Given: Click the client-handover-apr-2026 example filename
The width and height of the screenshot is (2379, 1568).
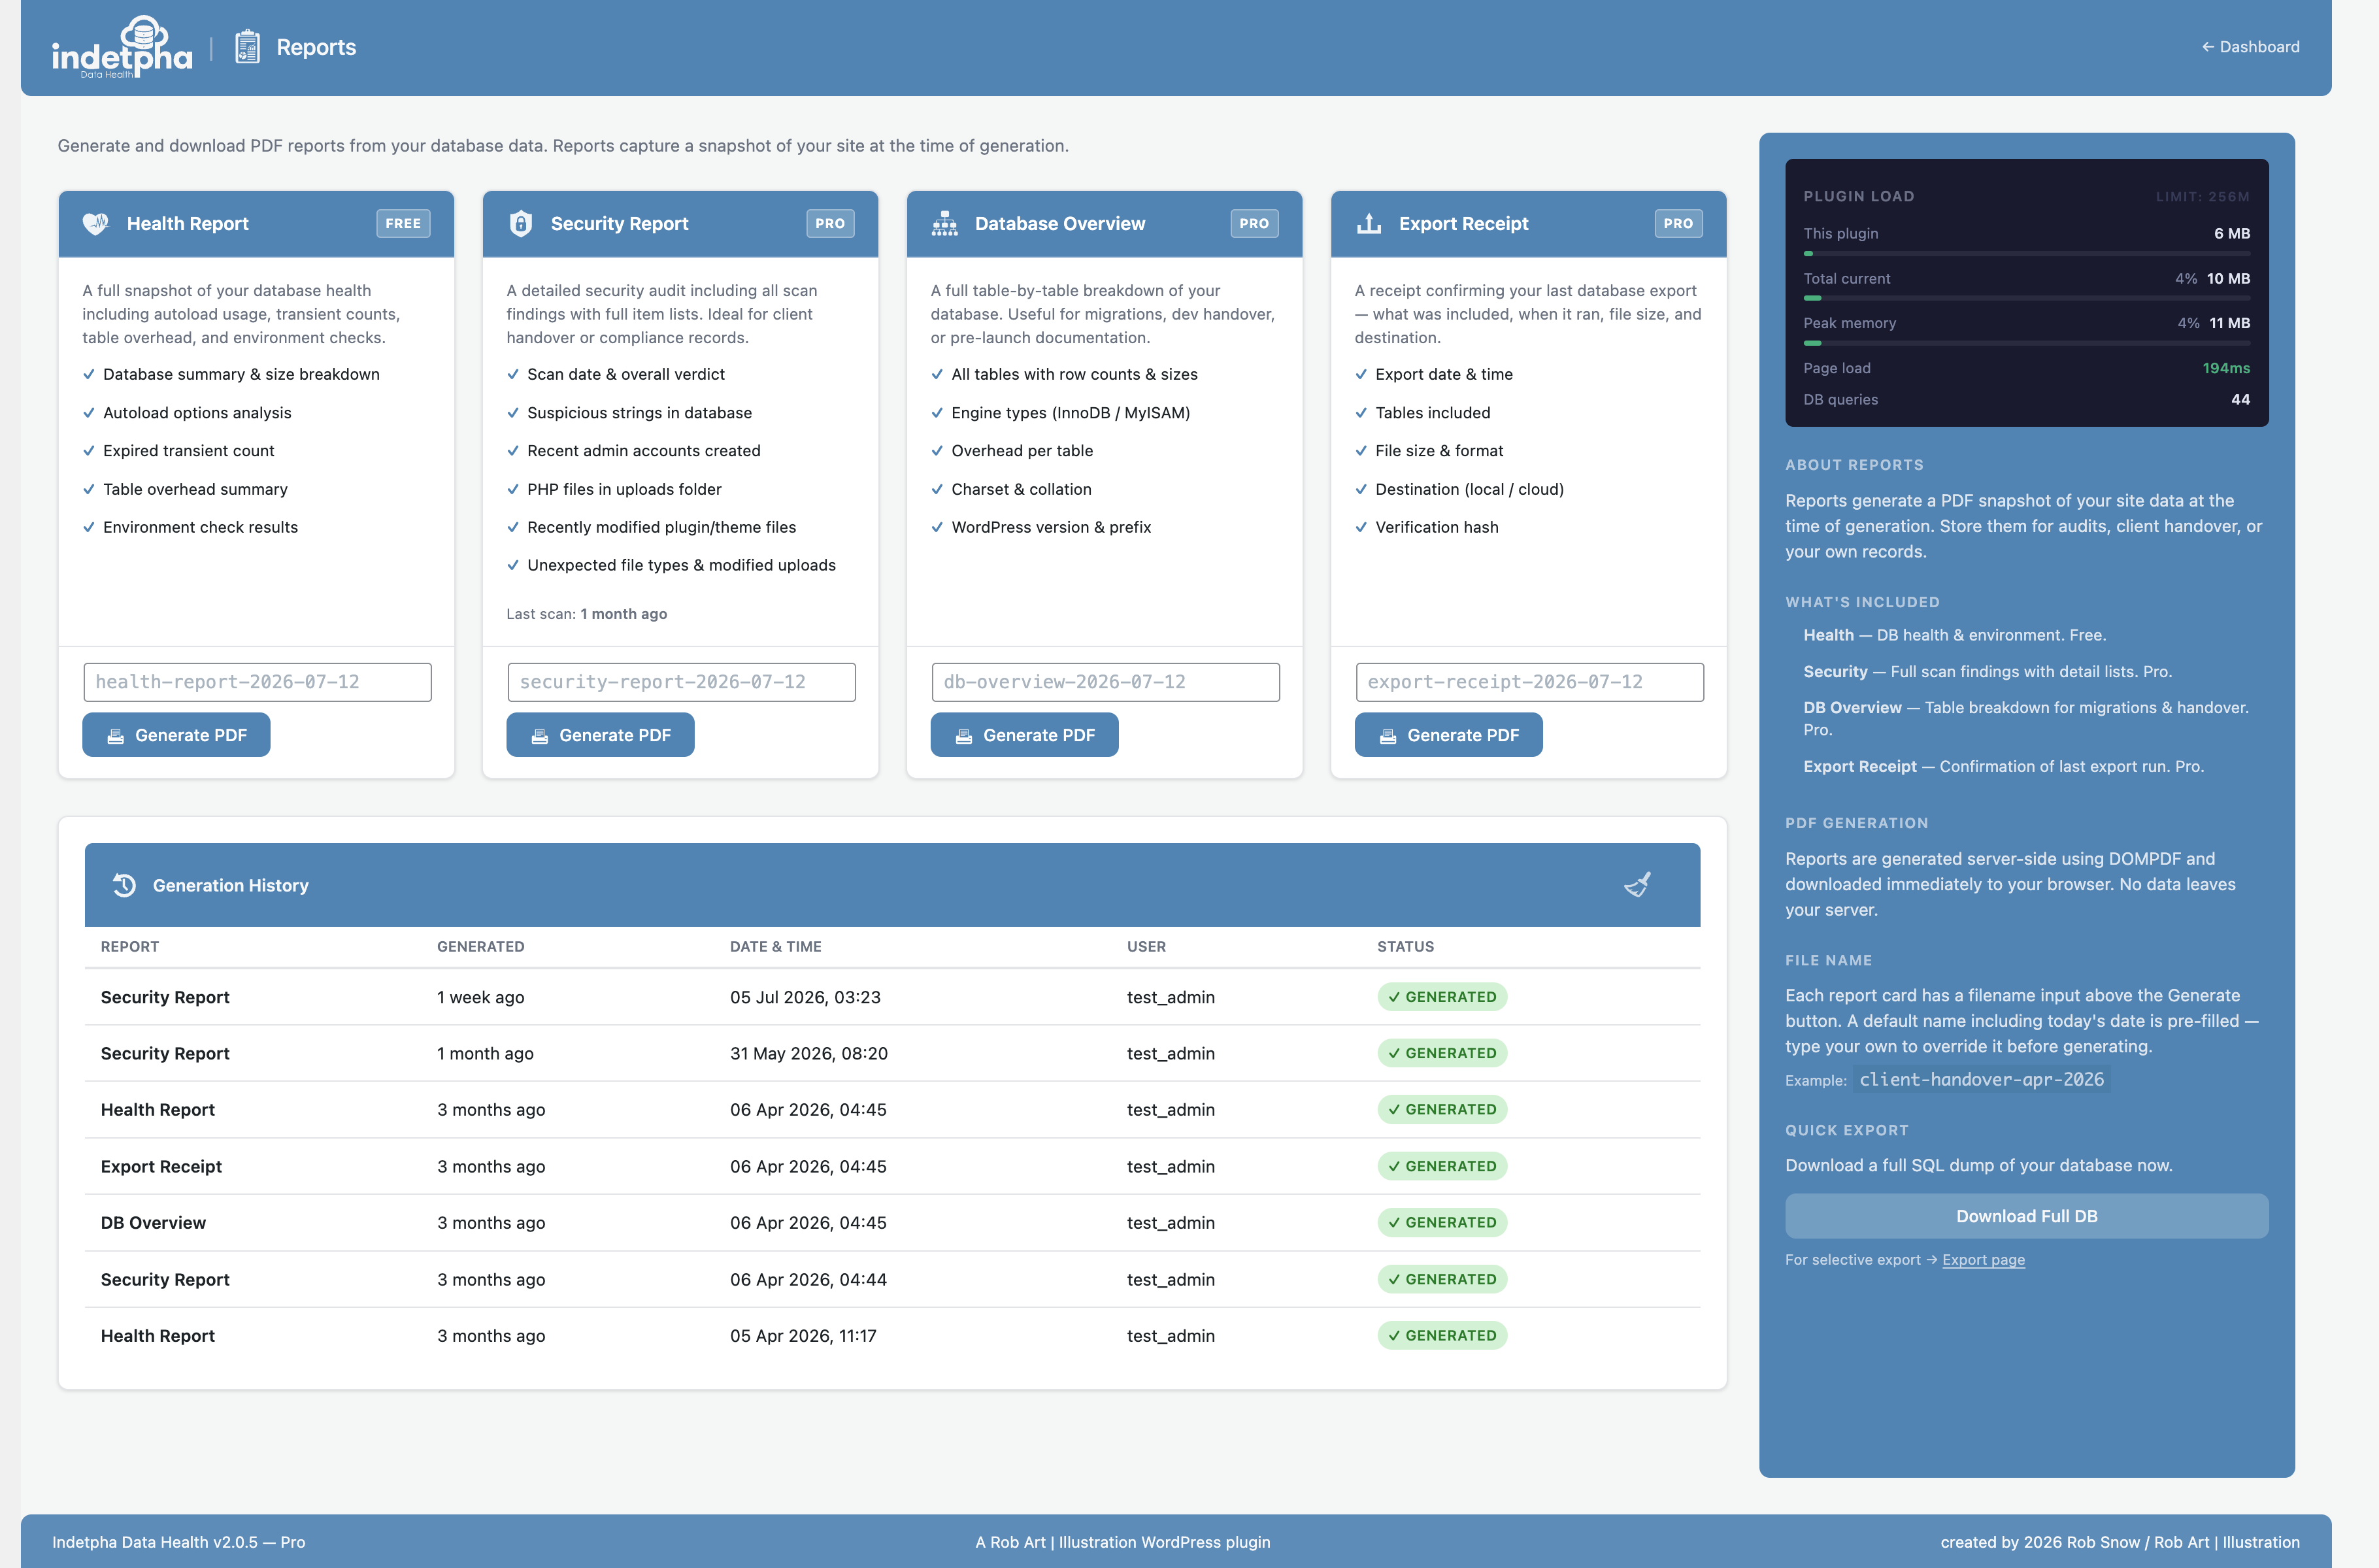Looking at the screenshot, I should coord(1981,1080).
